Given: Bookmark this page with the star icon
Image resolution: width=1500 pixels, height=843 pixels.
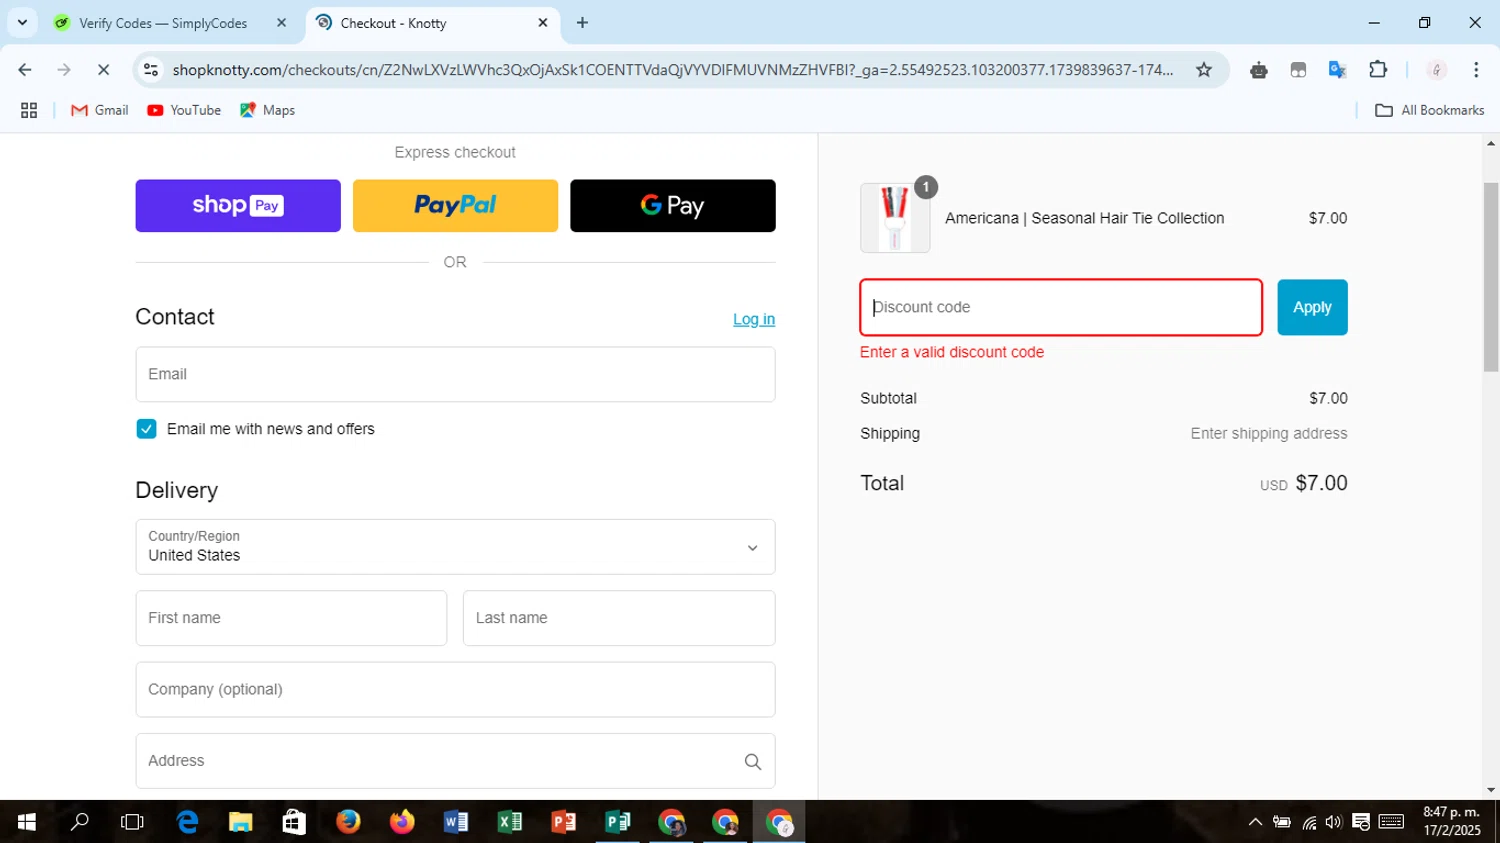Looking at the screenshot, I should click(1204, 70).
